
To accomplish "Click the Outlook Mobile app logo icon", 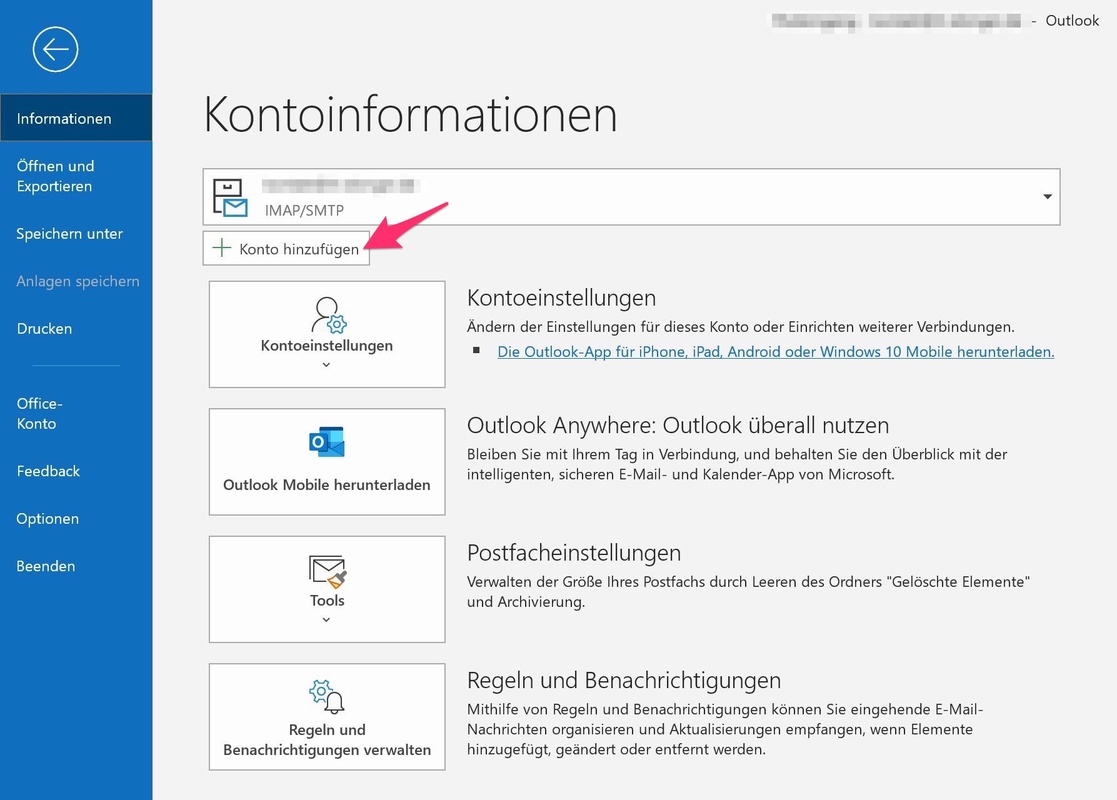I will [327, 442].
